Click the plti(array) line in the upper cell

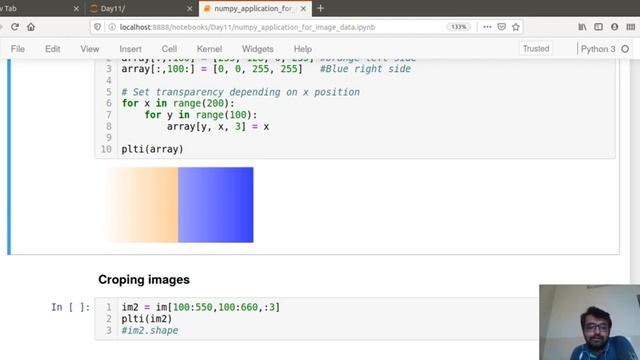tap(153, 149)
